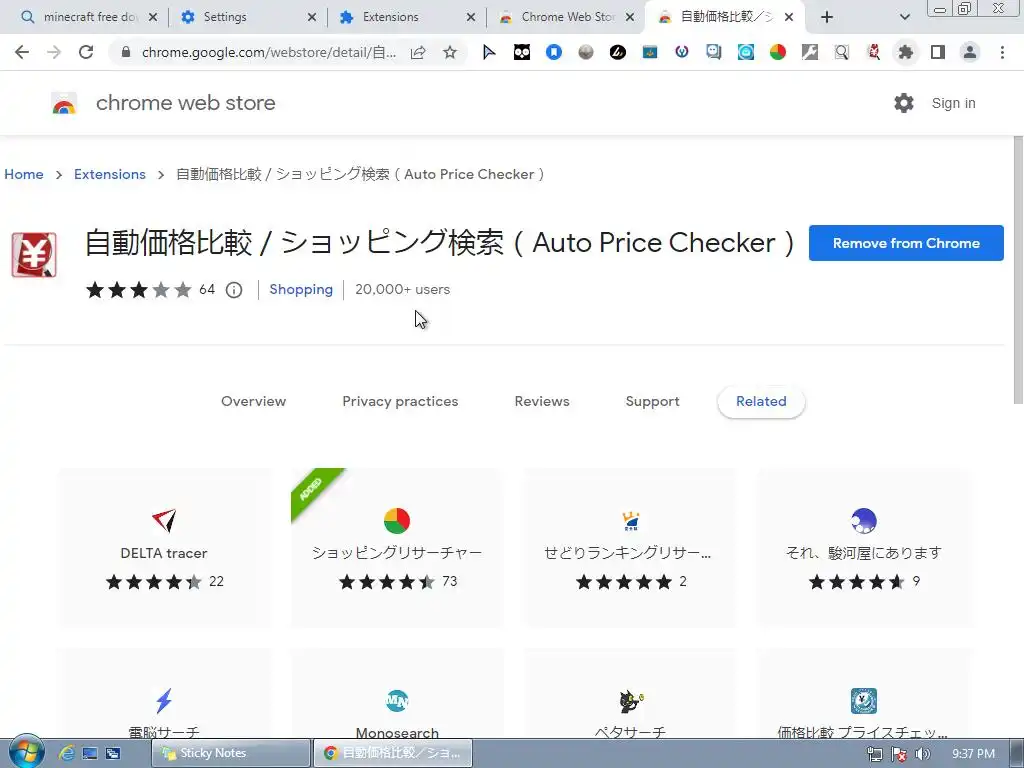
Task: Open the ショッピングリサーチャー extension card
Action: 397,548
